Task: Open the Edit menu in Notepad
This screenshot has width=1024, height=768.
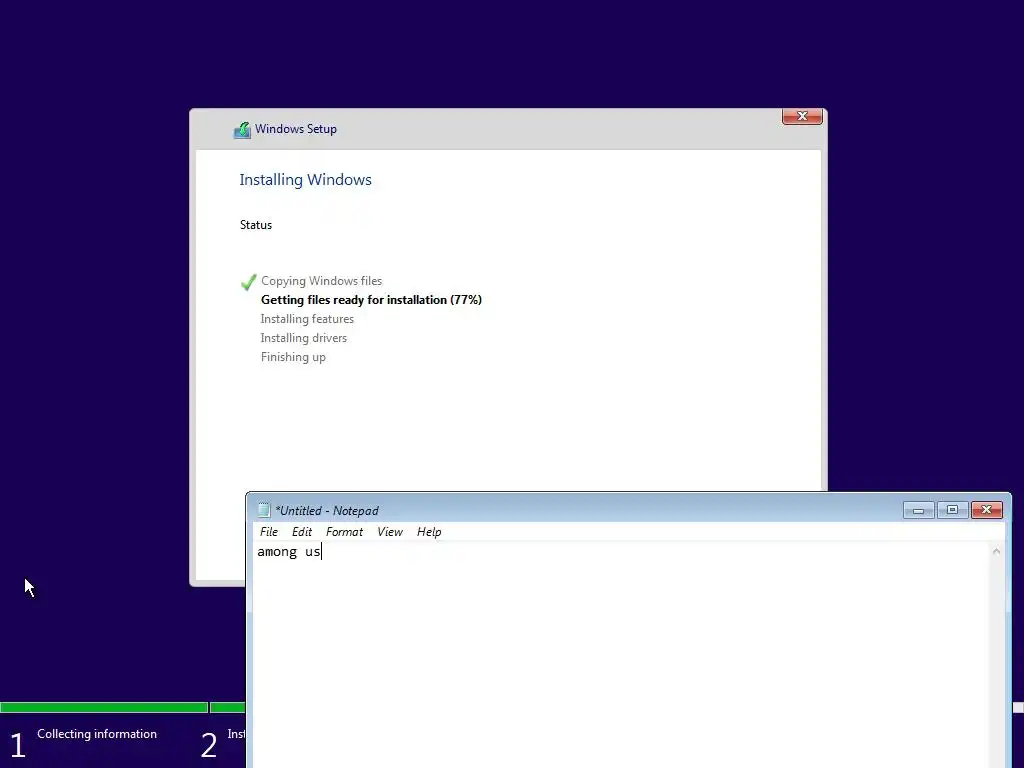Action: coord(302,532)
